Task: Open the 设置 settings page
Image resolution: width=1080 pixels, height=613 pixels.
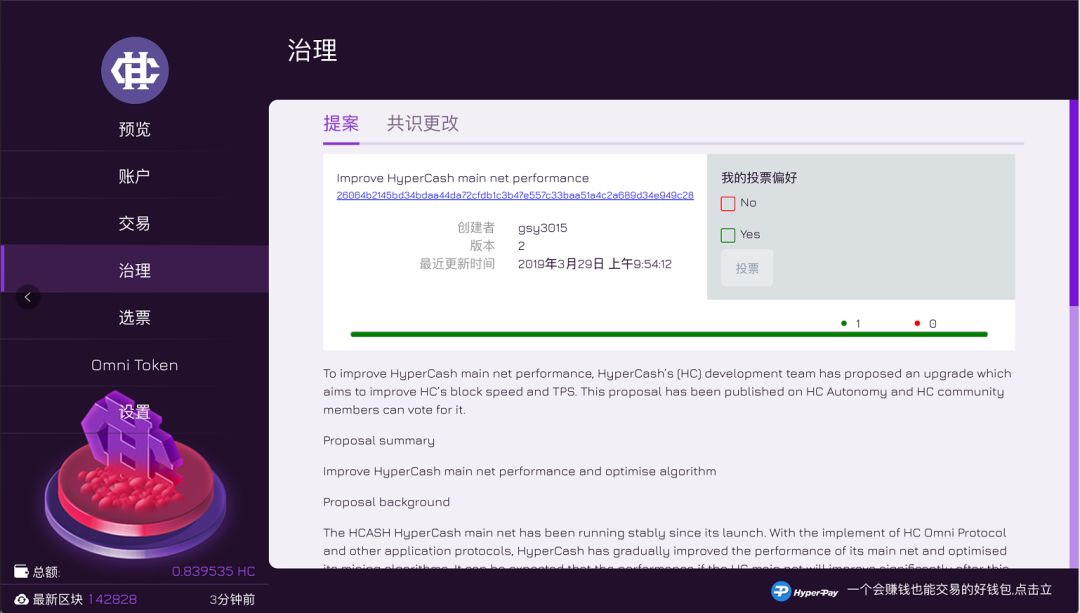Action: click(x=134, y=412)
